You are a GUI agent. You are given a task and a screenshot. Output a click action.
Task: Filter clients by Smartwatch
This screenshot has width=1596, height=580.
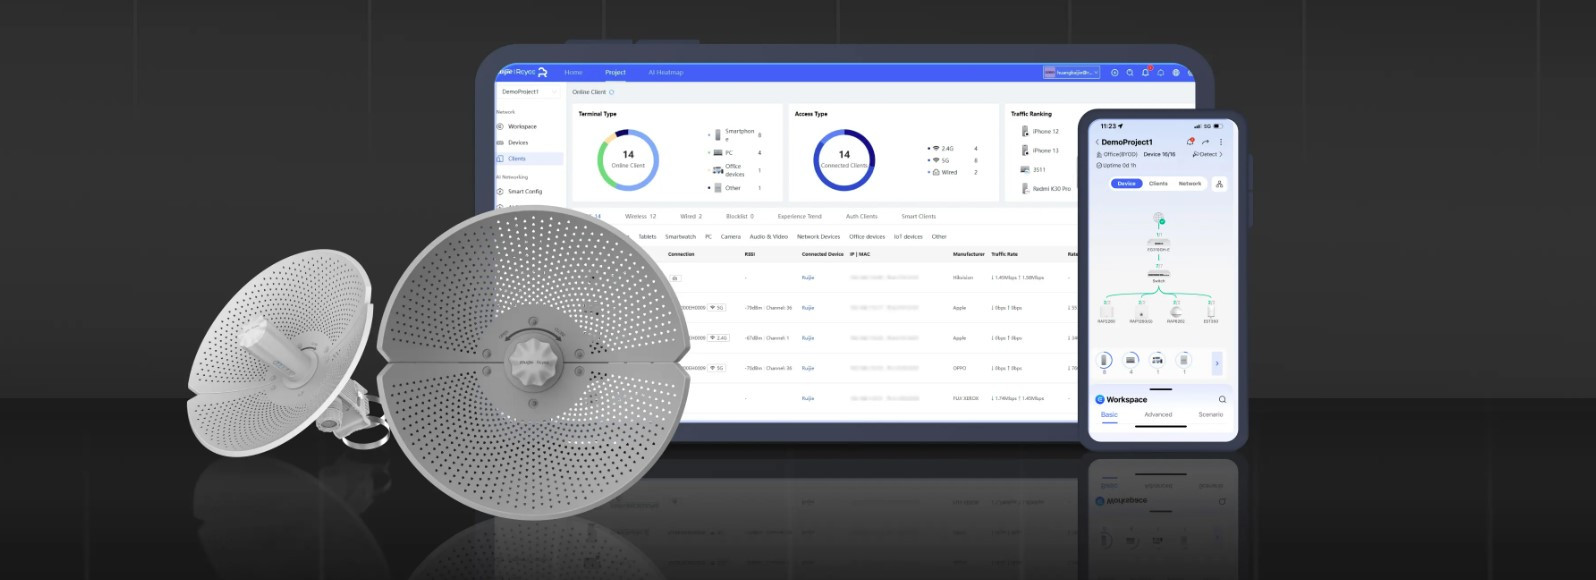point(681,237)
